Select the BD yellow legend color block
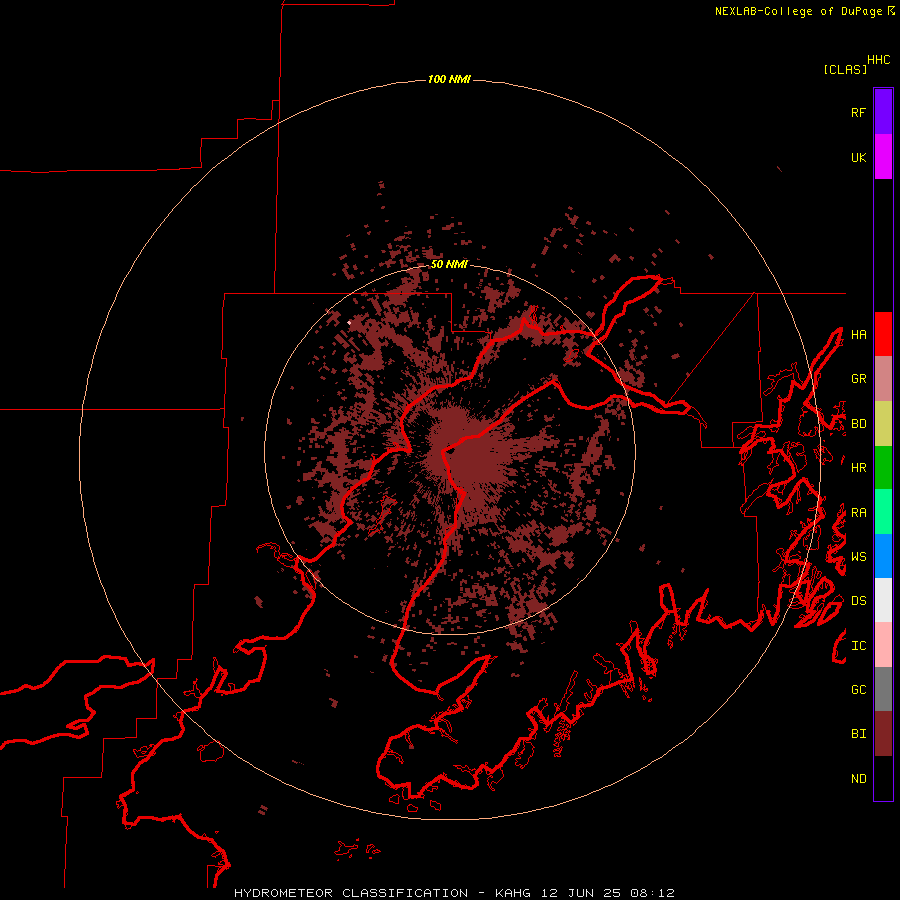 pyautogui.click(x=883, y=423)
